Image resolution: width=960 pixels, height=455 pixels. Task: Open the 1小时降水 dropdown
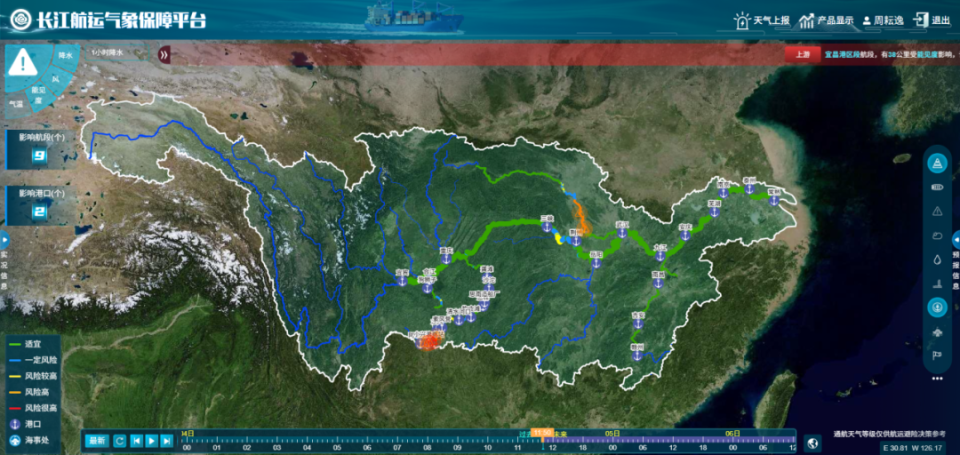(119, 54)
